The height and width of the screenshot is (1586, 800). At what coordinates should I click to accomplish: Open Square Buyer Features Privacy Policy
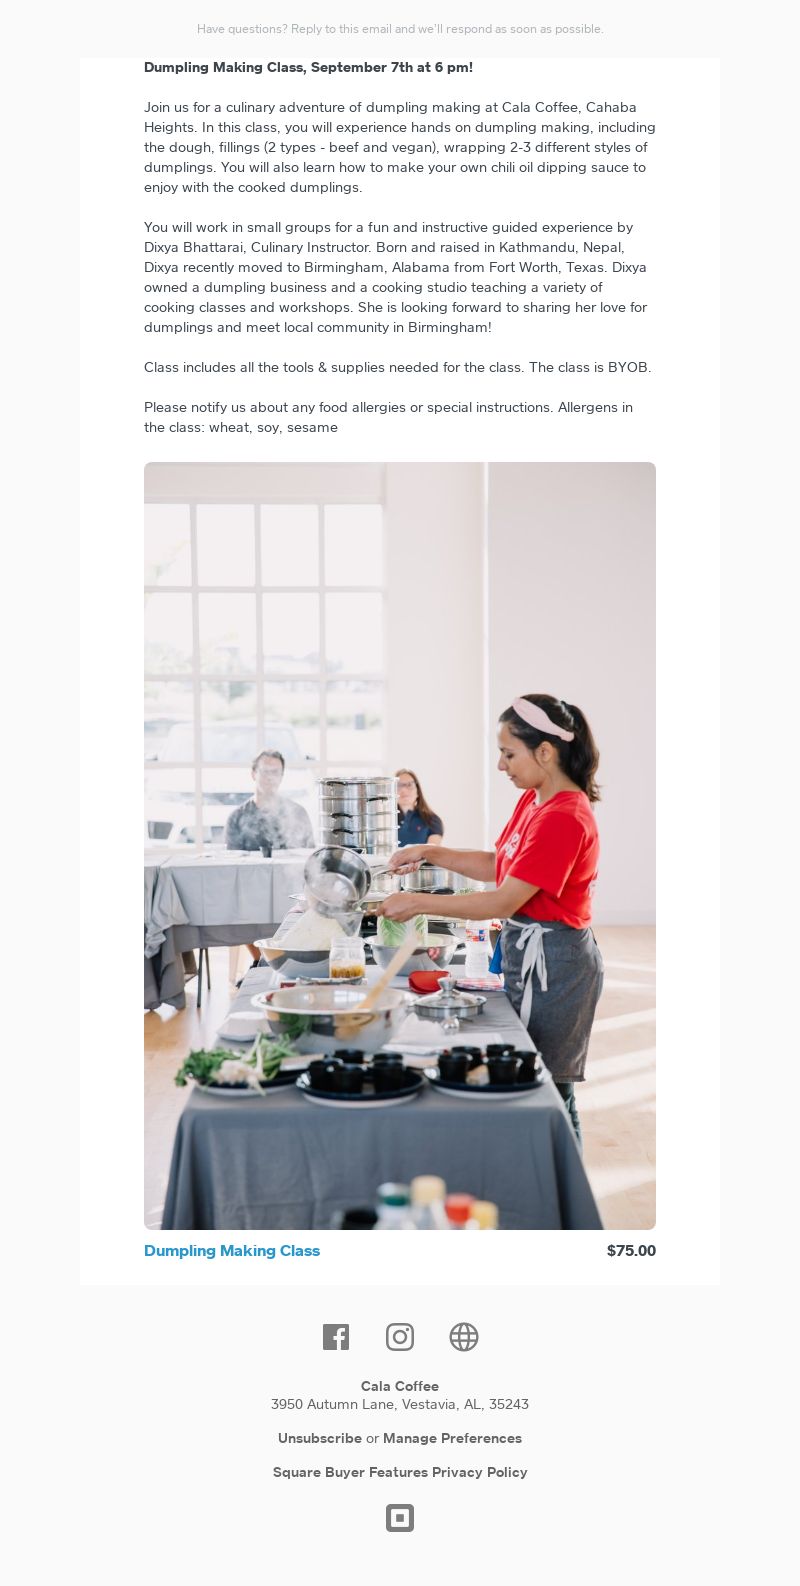click(400, 1472)
